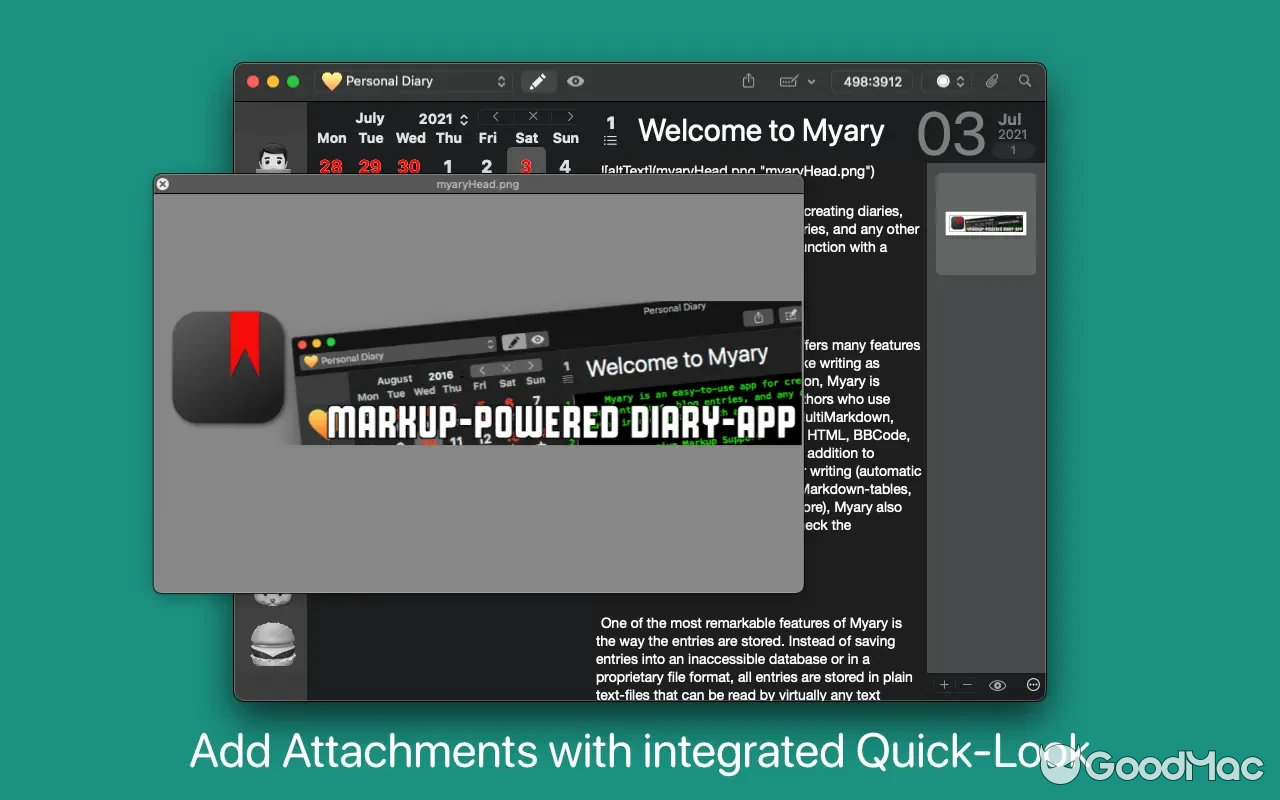Image resolution: width=1280 pixels, height=800 pixels.
Task: Select July 3 in the calendar
Action: coord(527,165)
